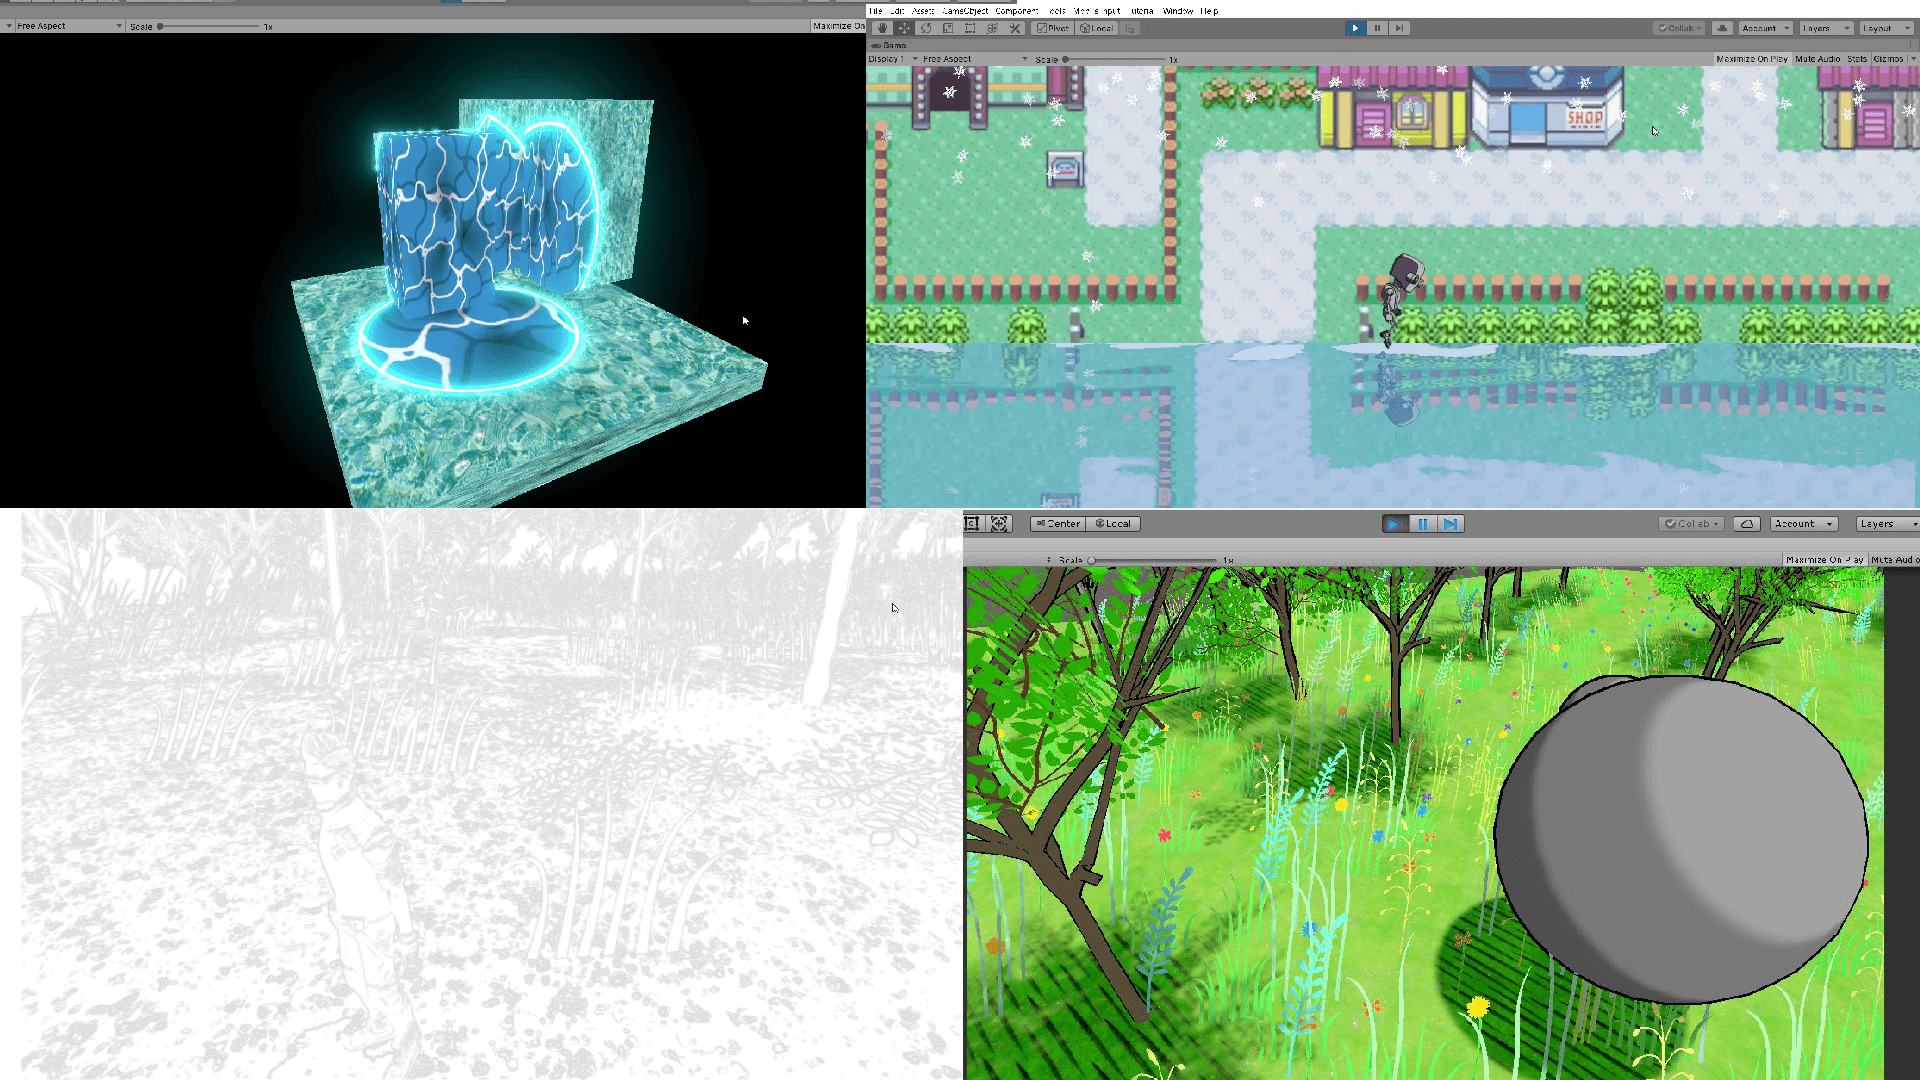Open the Window menu

click(x=1178, y=11)
